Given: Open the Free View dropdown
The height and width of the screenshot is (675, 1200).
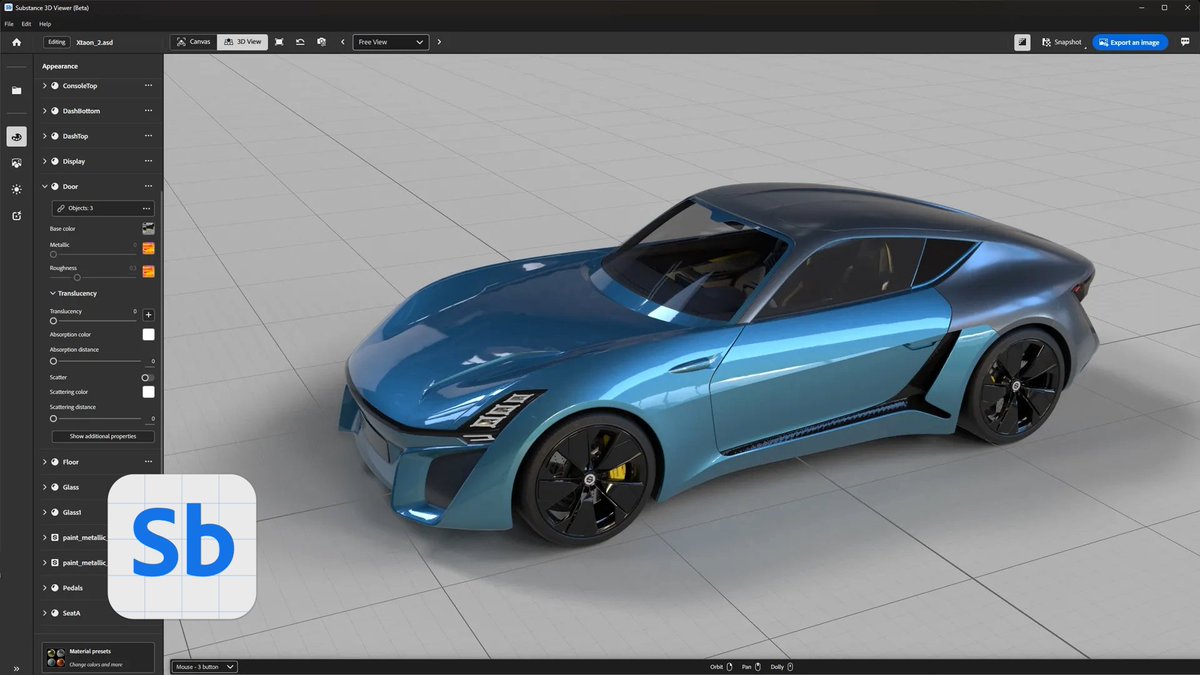Looking at the screenshot, I should (390, 41).
